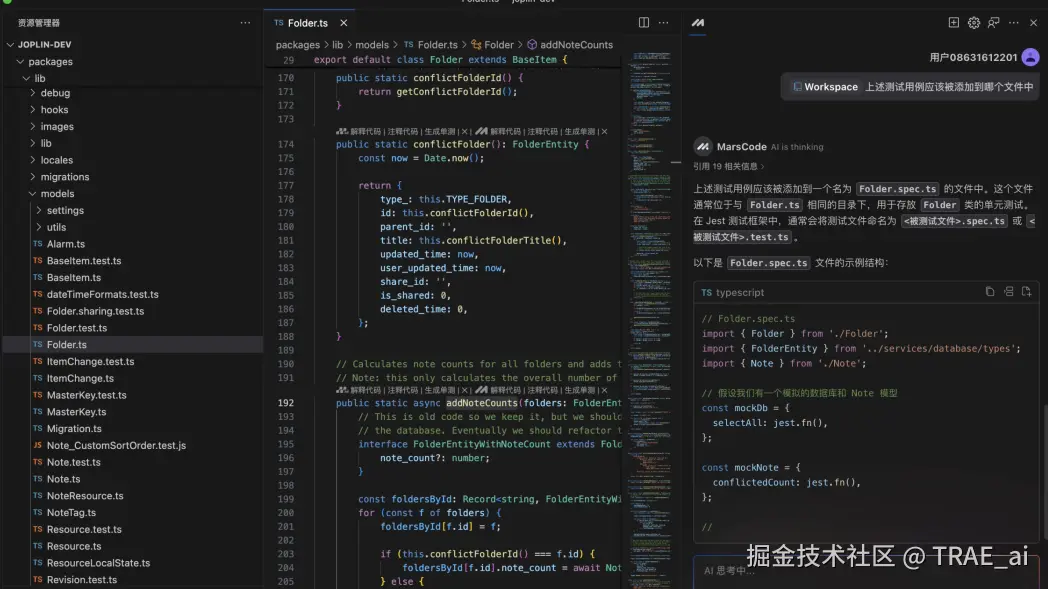Click sticky header line export default class Folder

pos(441,60)
